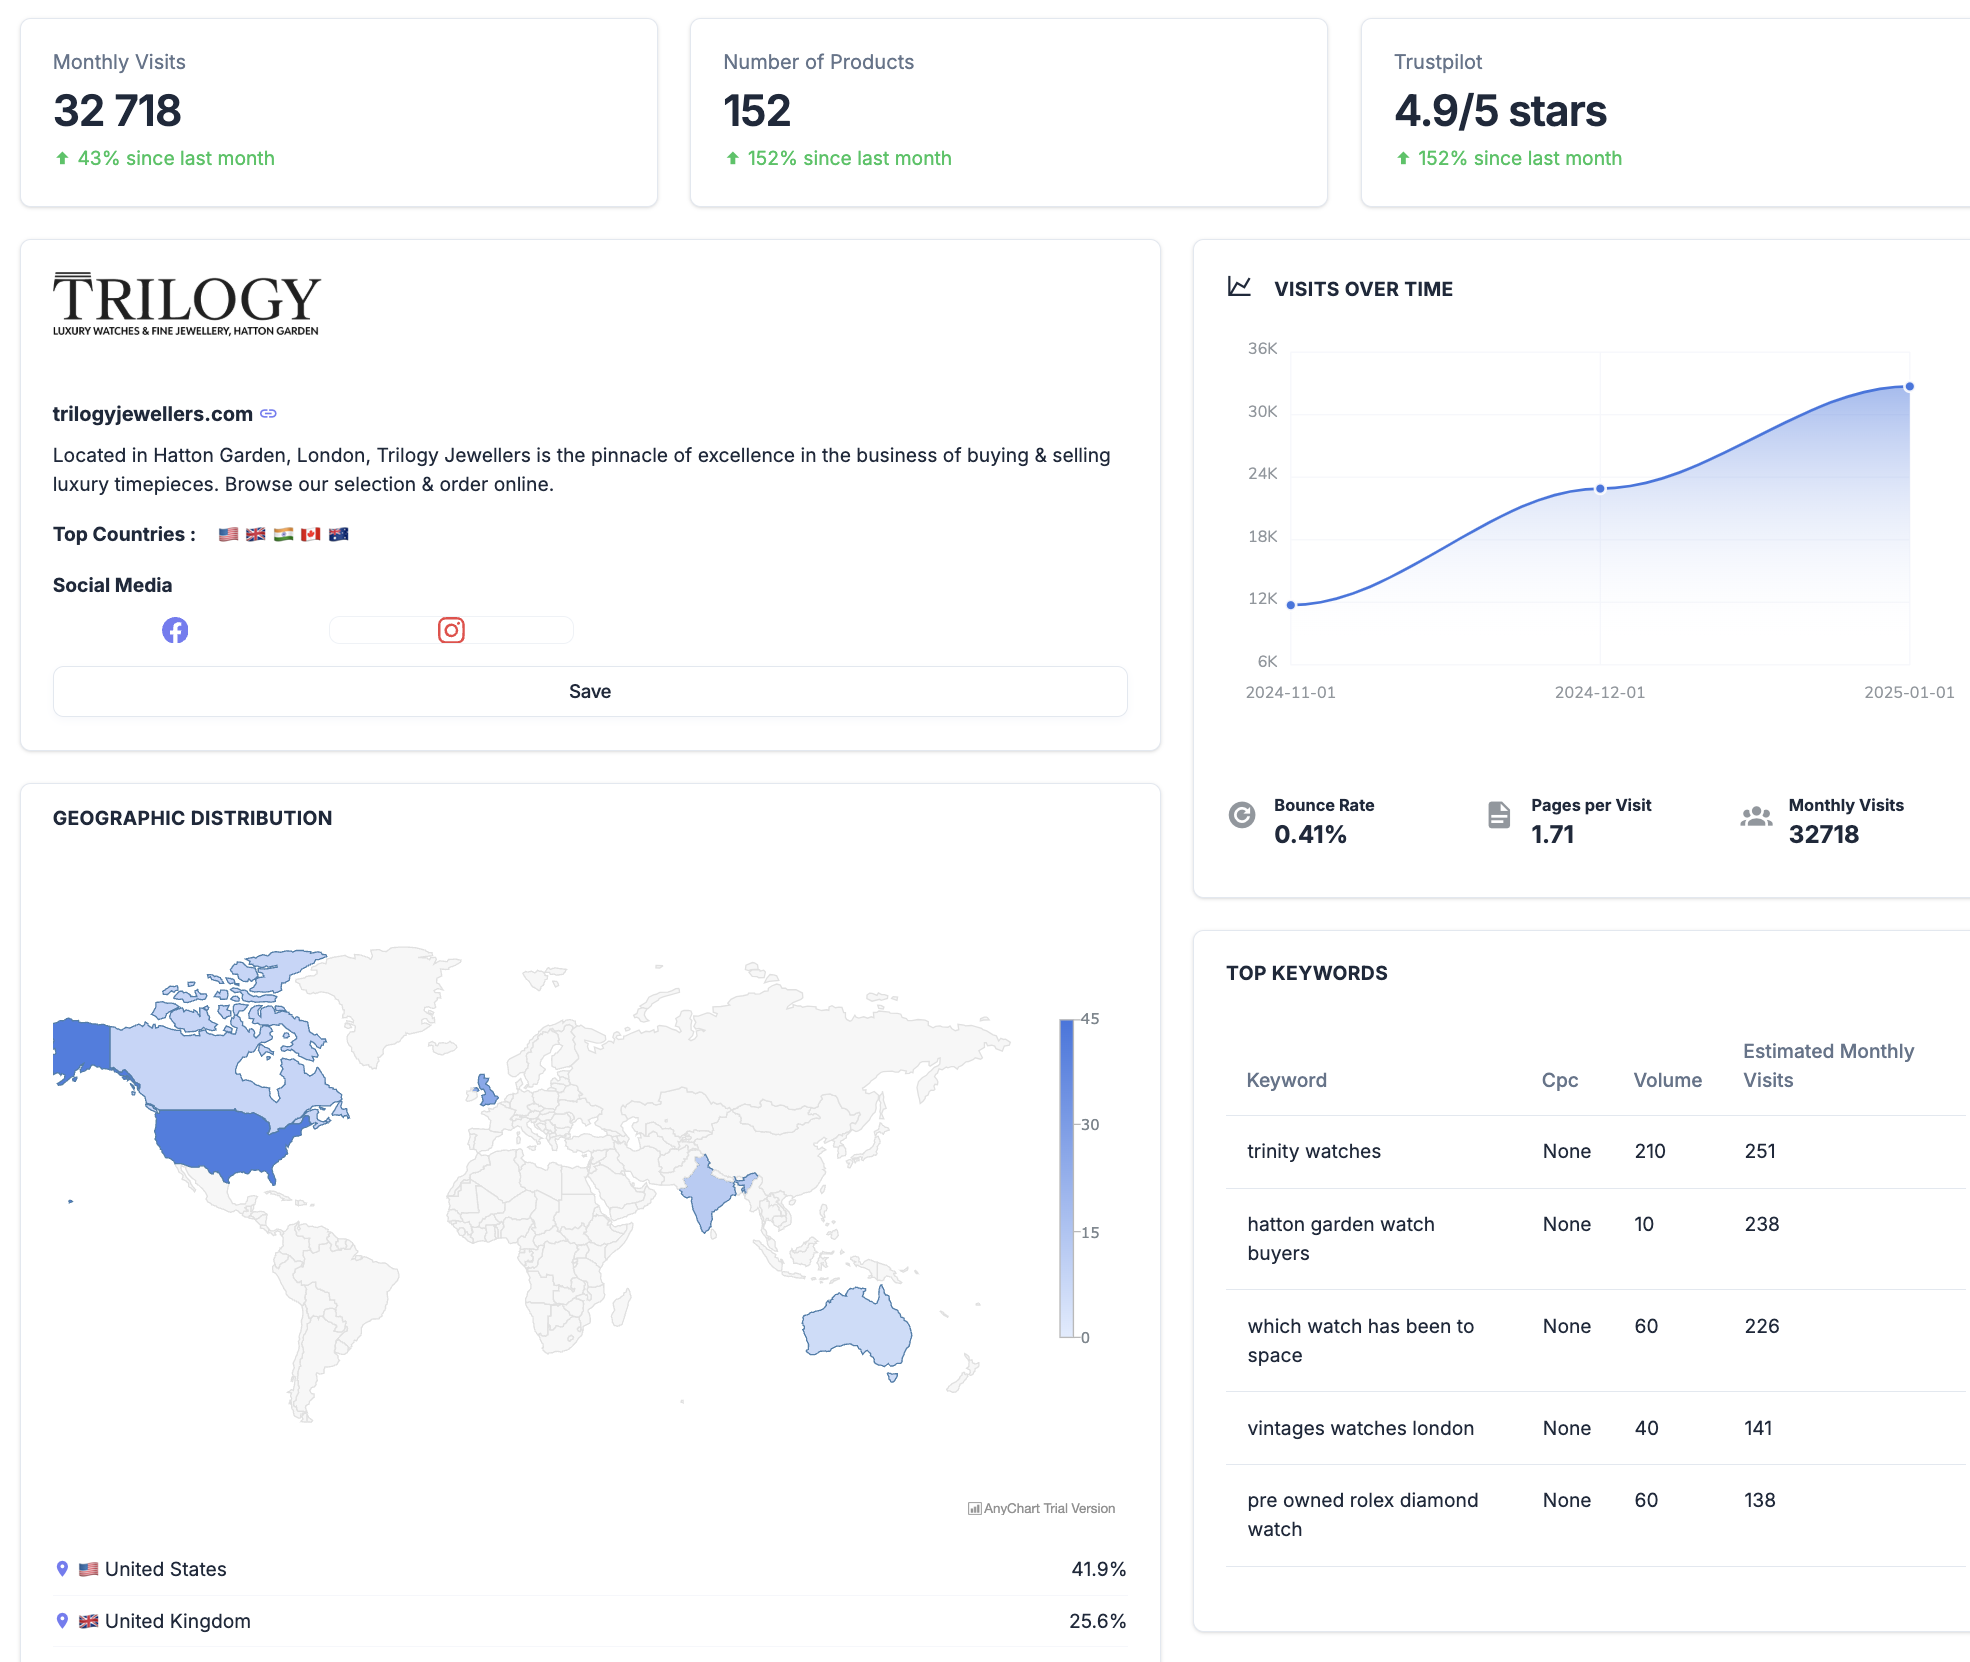Click the Volume column header
The height and width of the screenshot is (1662, 1970).
[x=1668, y=1080]
